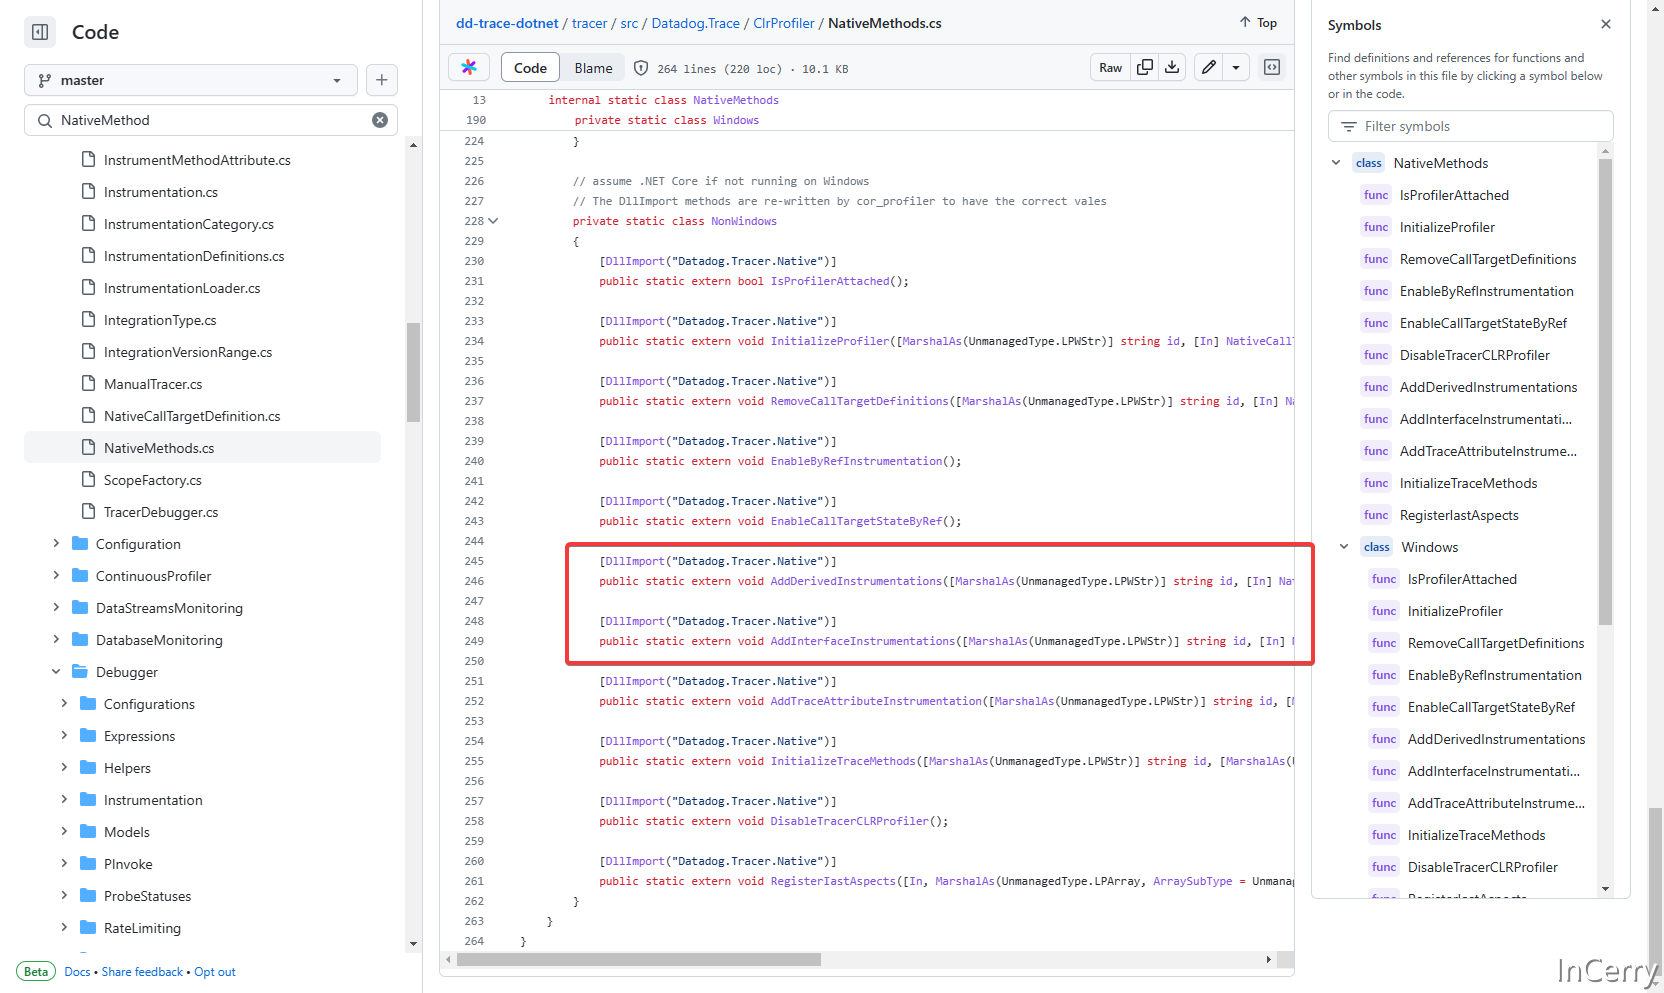Open the master branch dropdown
The height and width of the screenshot is (993, 1664).
(190, 80)
